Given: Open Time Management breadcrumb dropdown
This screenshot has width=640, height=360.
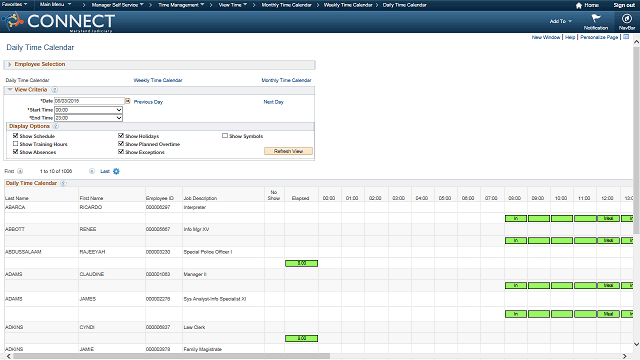Looking at the screenshot, I should click(181, 5).
